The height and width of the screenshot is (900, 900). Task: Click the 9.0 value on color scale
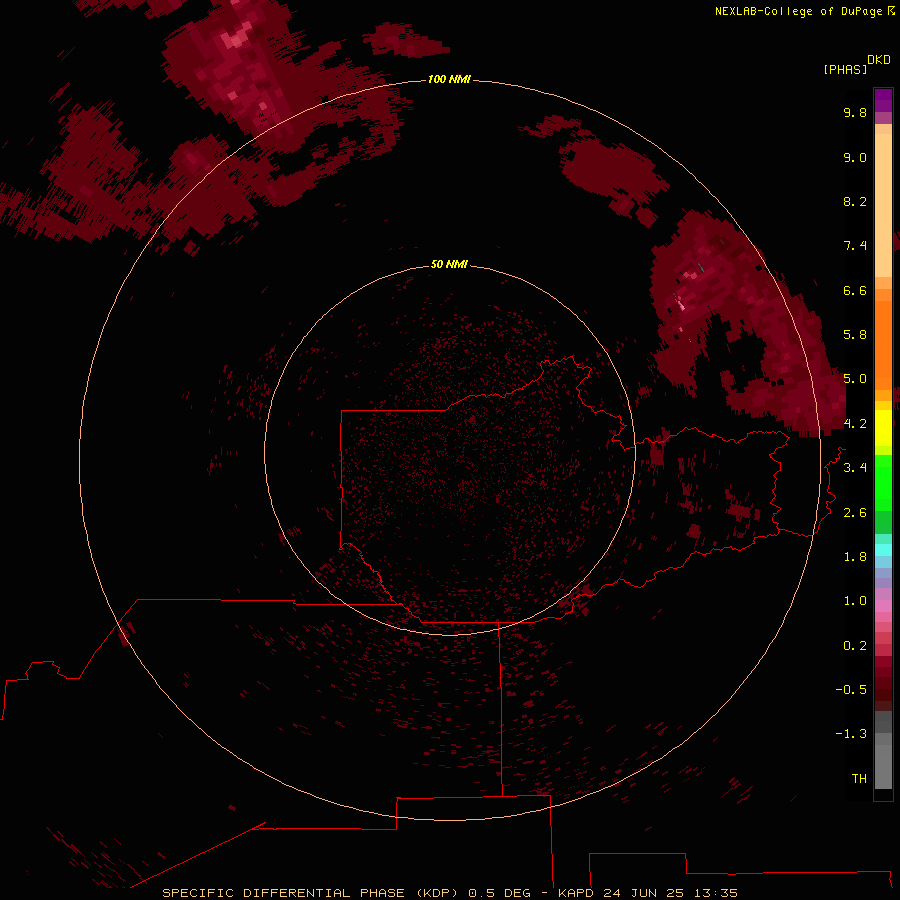click(855, 157)
